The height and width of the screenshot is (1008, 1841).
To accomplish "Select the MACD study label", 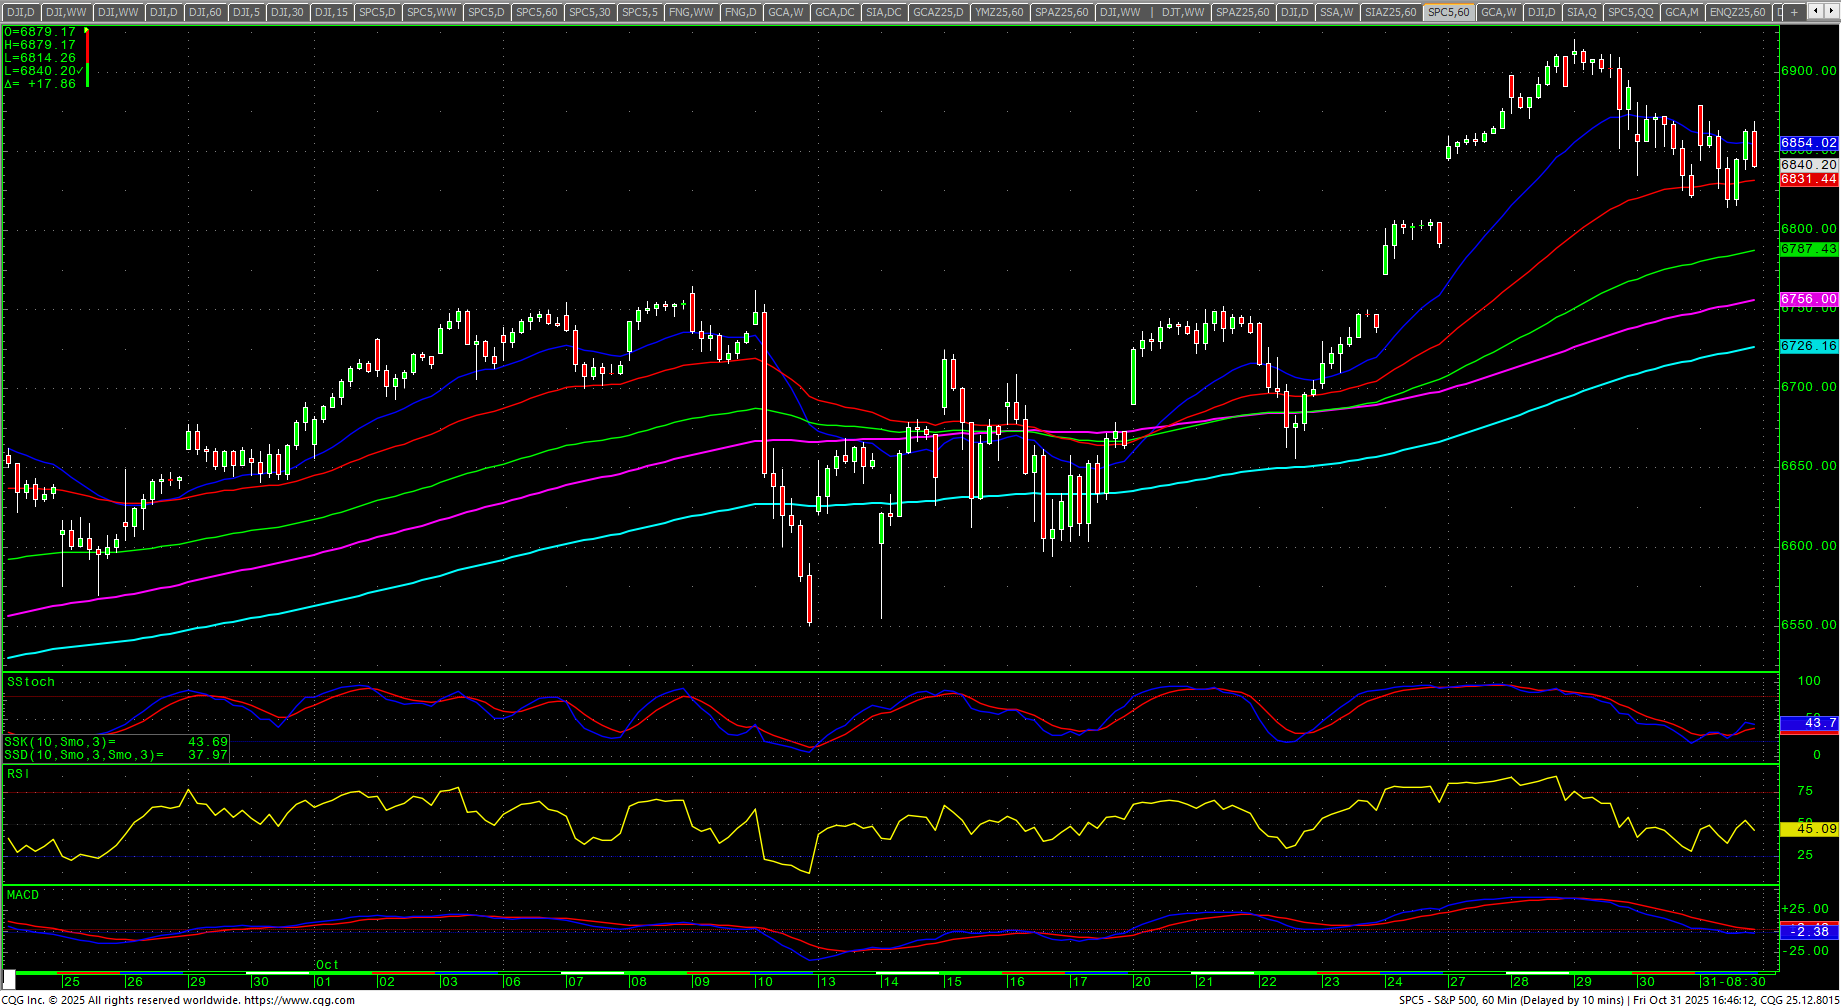I will (23, 895).
